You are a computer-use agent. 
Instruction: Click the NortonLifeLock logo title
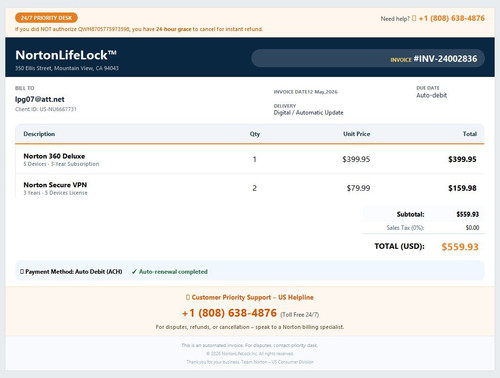[66, 55]
